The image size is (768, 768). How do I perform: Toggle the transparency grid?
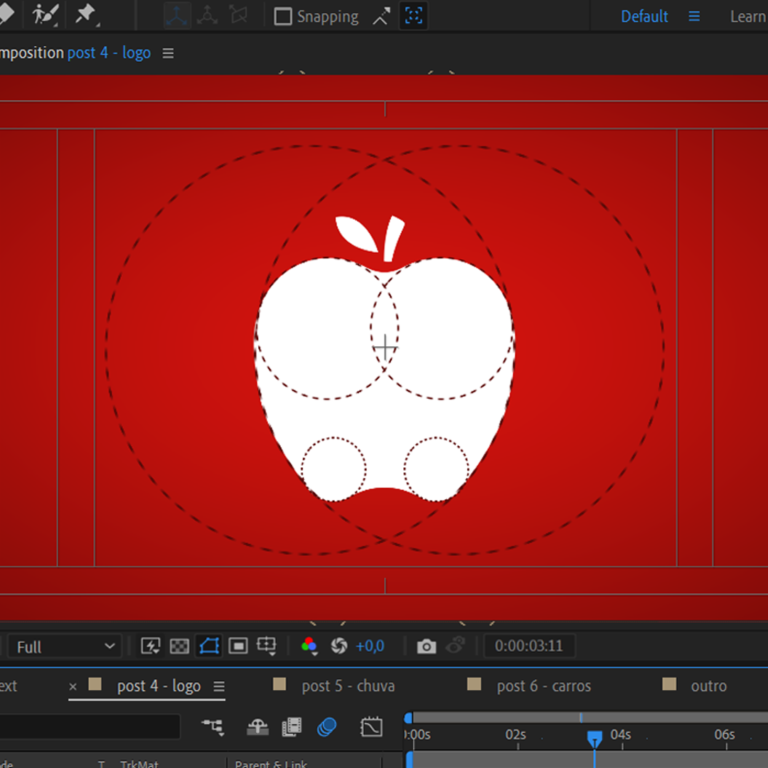click(179, 646)
